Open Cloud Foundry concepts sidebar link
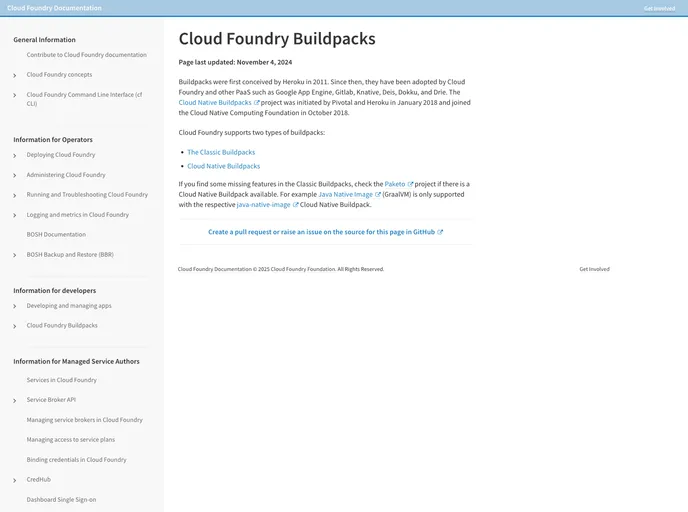This screenshot has width=688, height=512. [59, 75]
